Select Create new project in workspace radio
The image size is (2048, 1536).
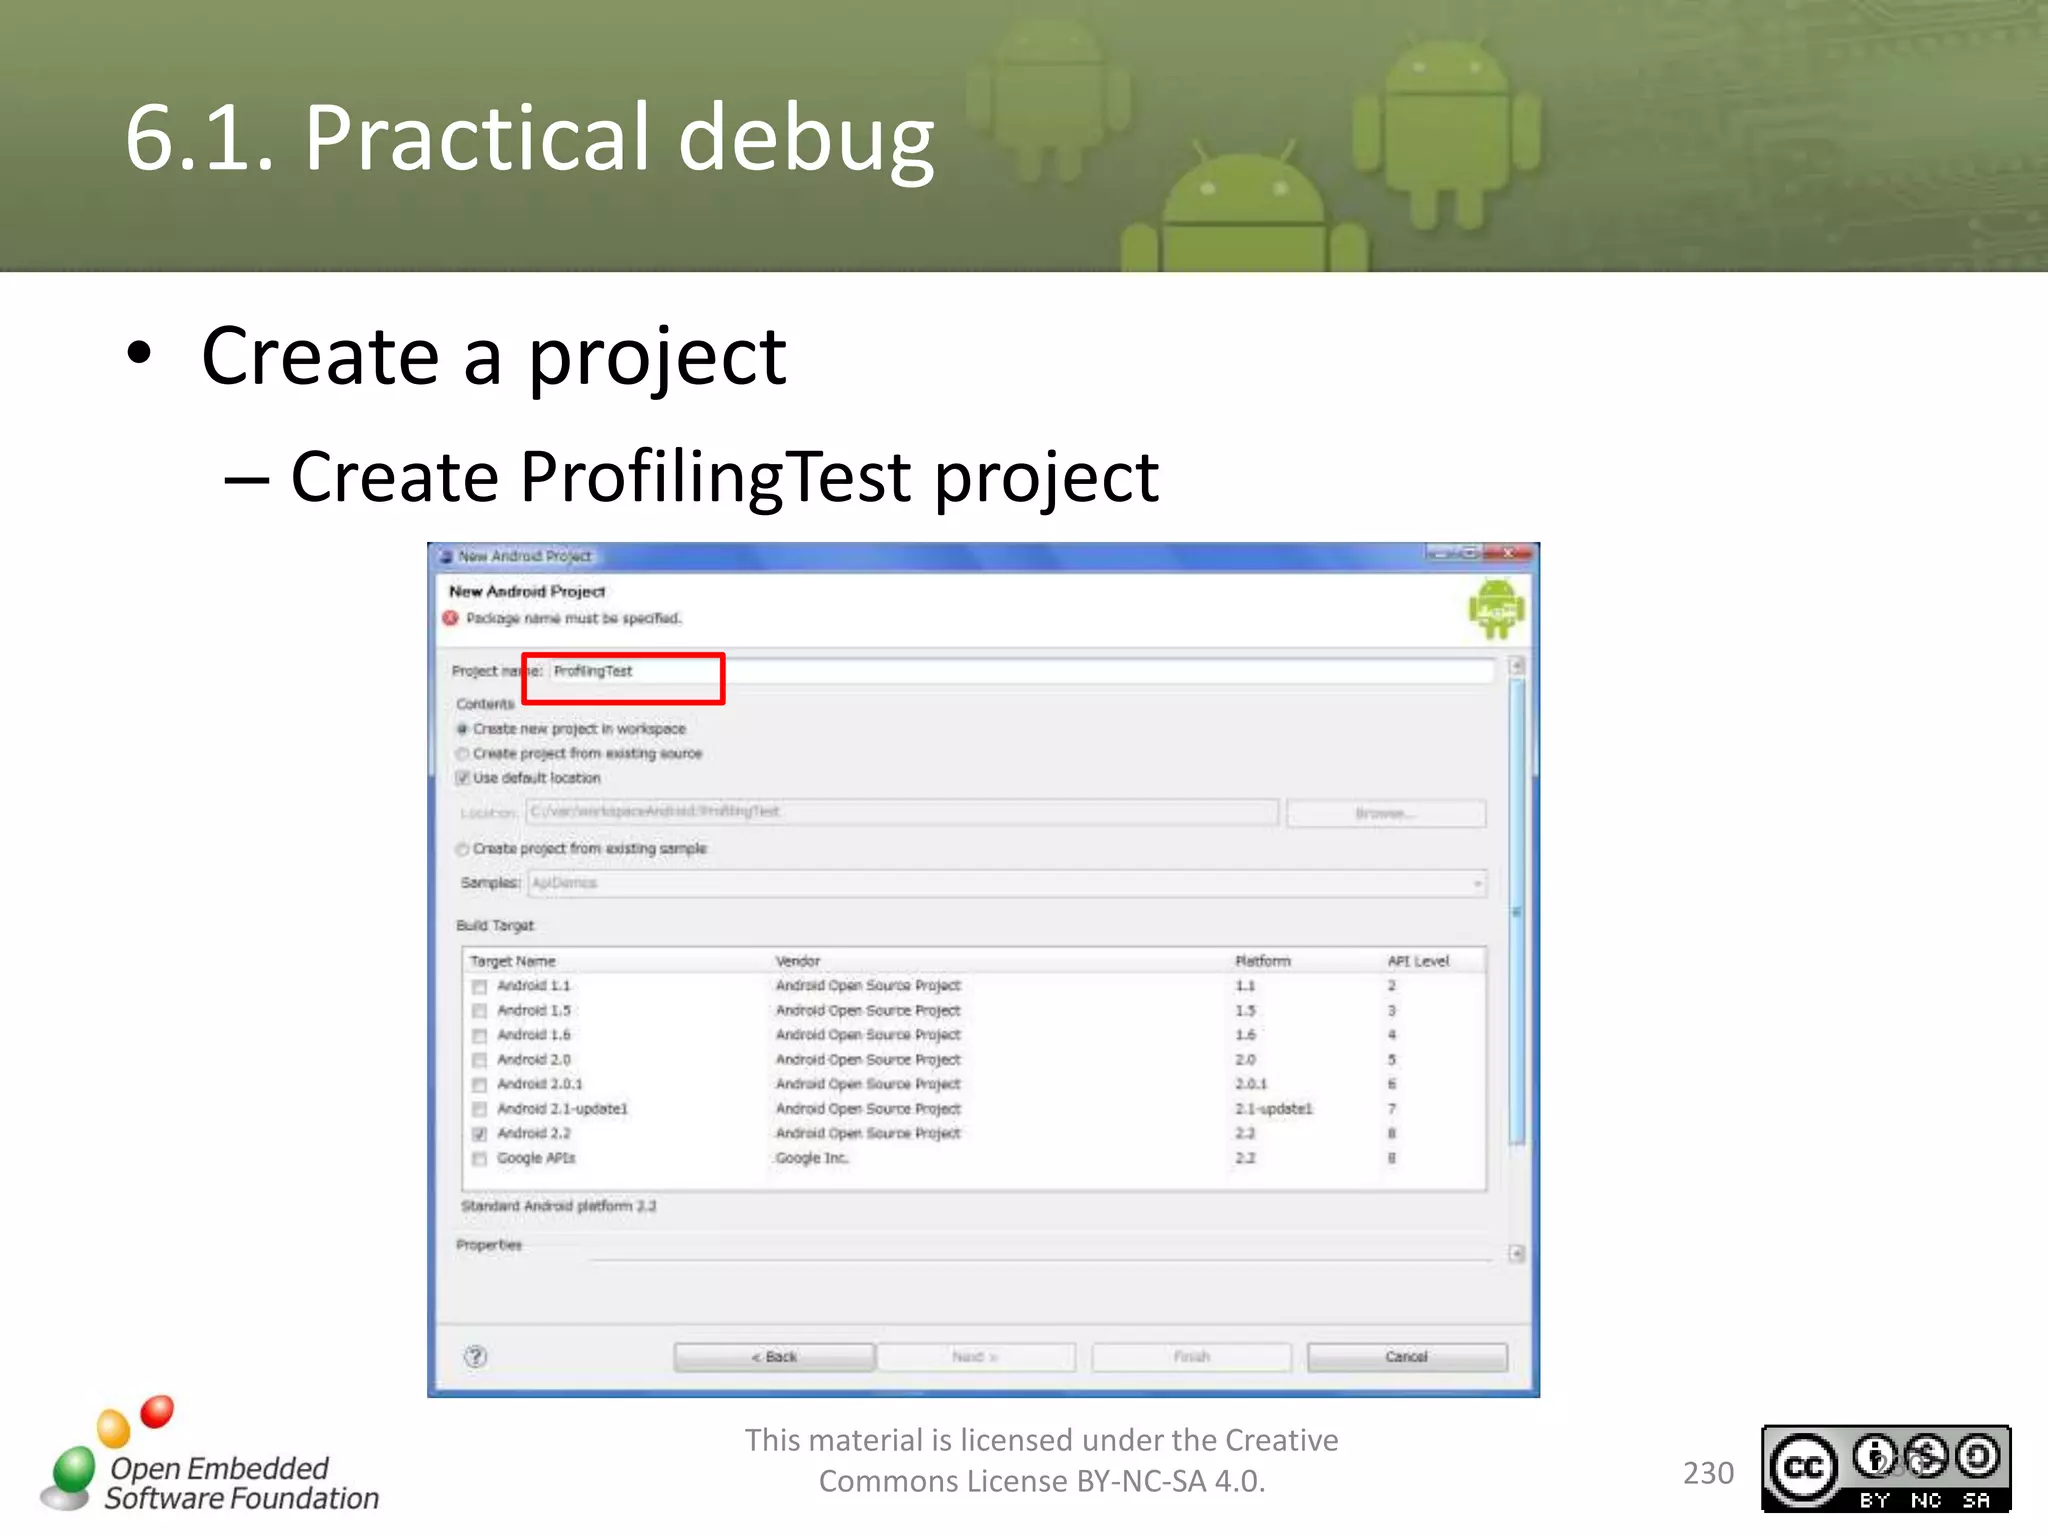462,729
